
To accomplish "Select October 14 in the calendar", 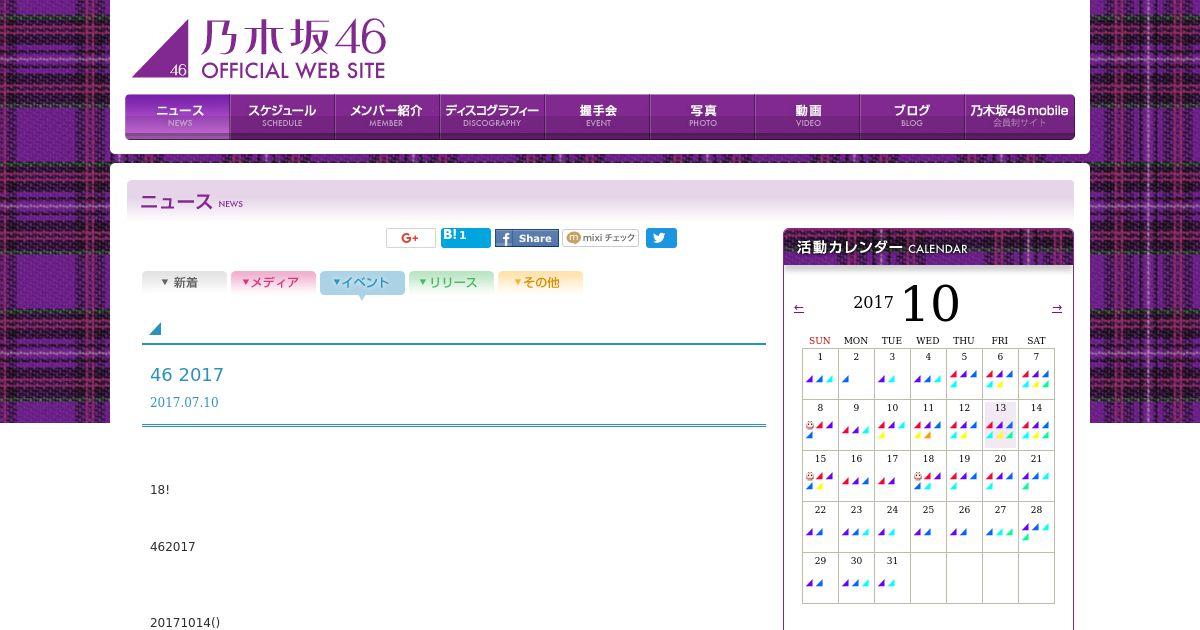I will click(x=1036, y=424).
